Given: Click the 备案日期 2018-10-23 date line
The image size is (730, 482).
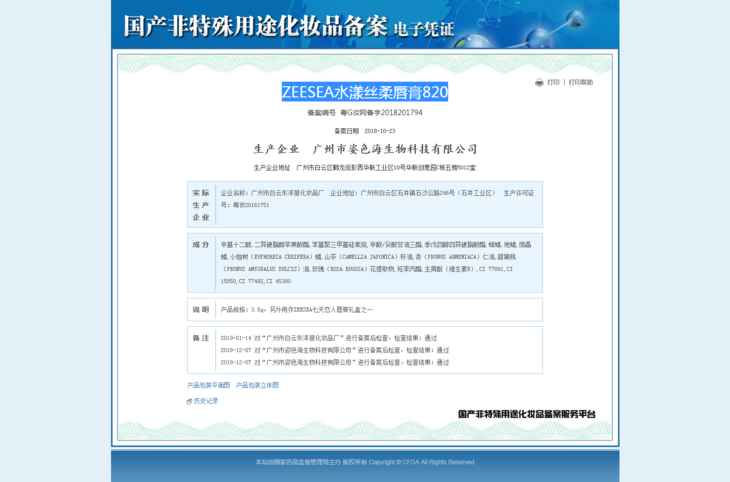Looking at the screenshot, I should tap(364, 131).
